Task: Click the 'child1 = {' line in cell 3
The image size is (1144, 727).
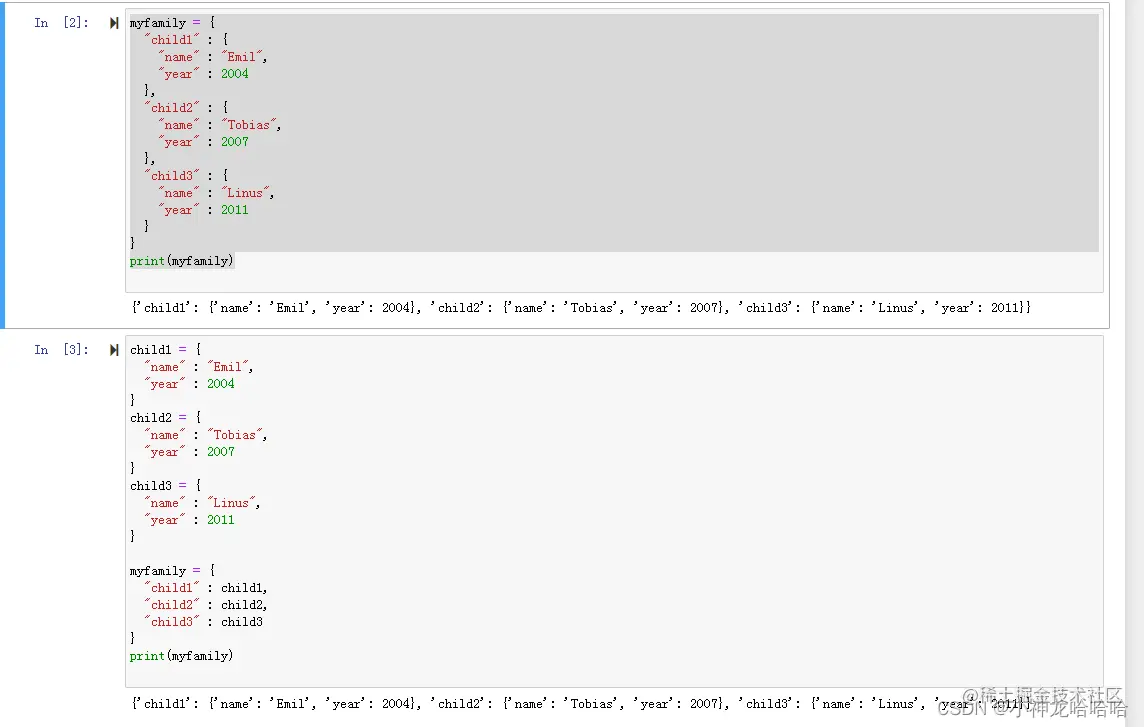Action: click(x=166, y=350)
